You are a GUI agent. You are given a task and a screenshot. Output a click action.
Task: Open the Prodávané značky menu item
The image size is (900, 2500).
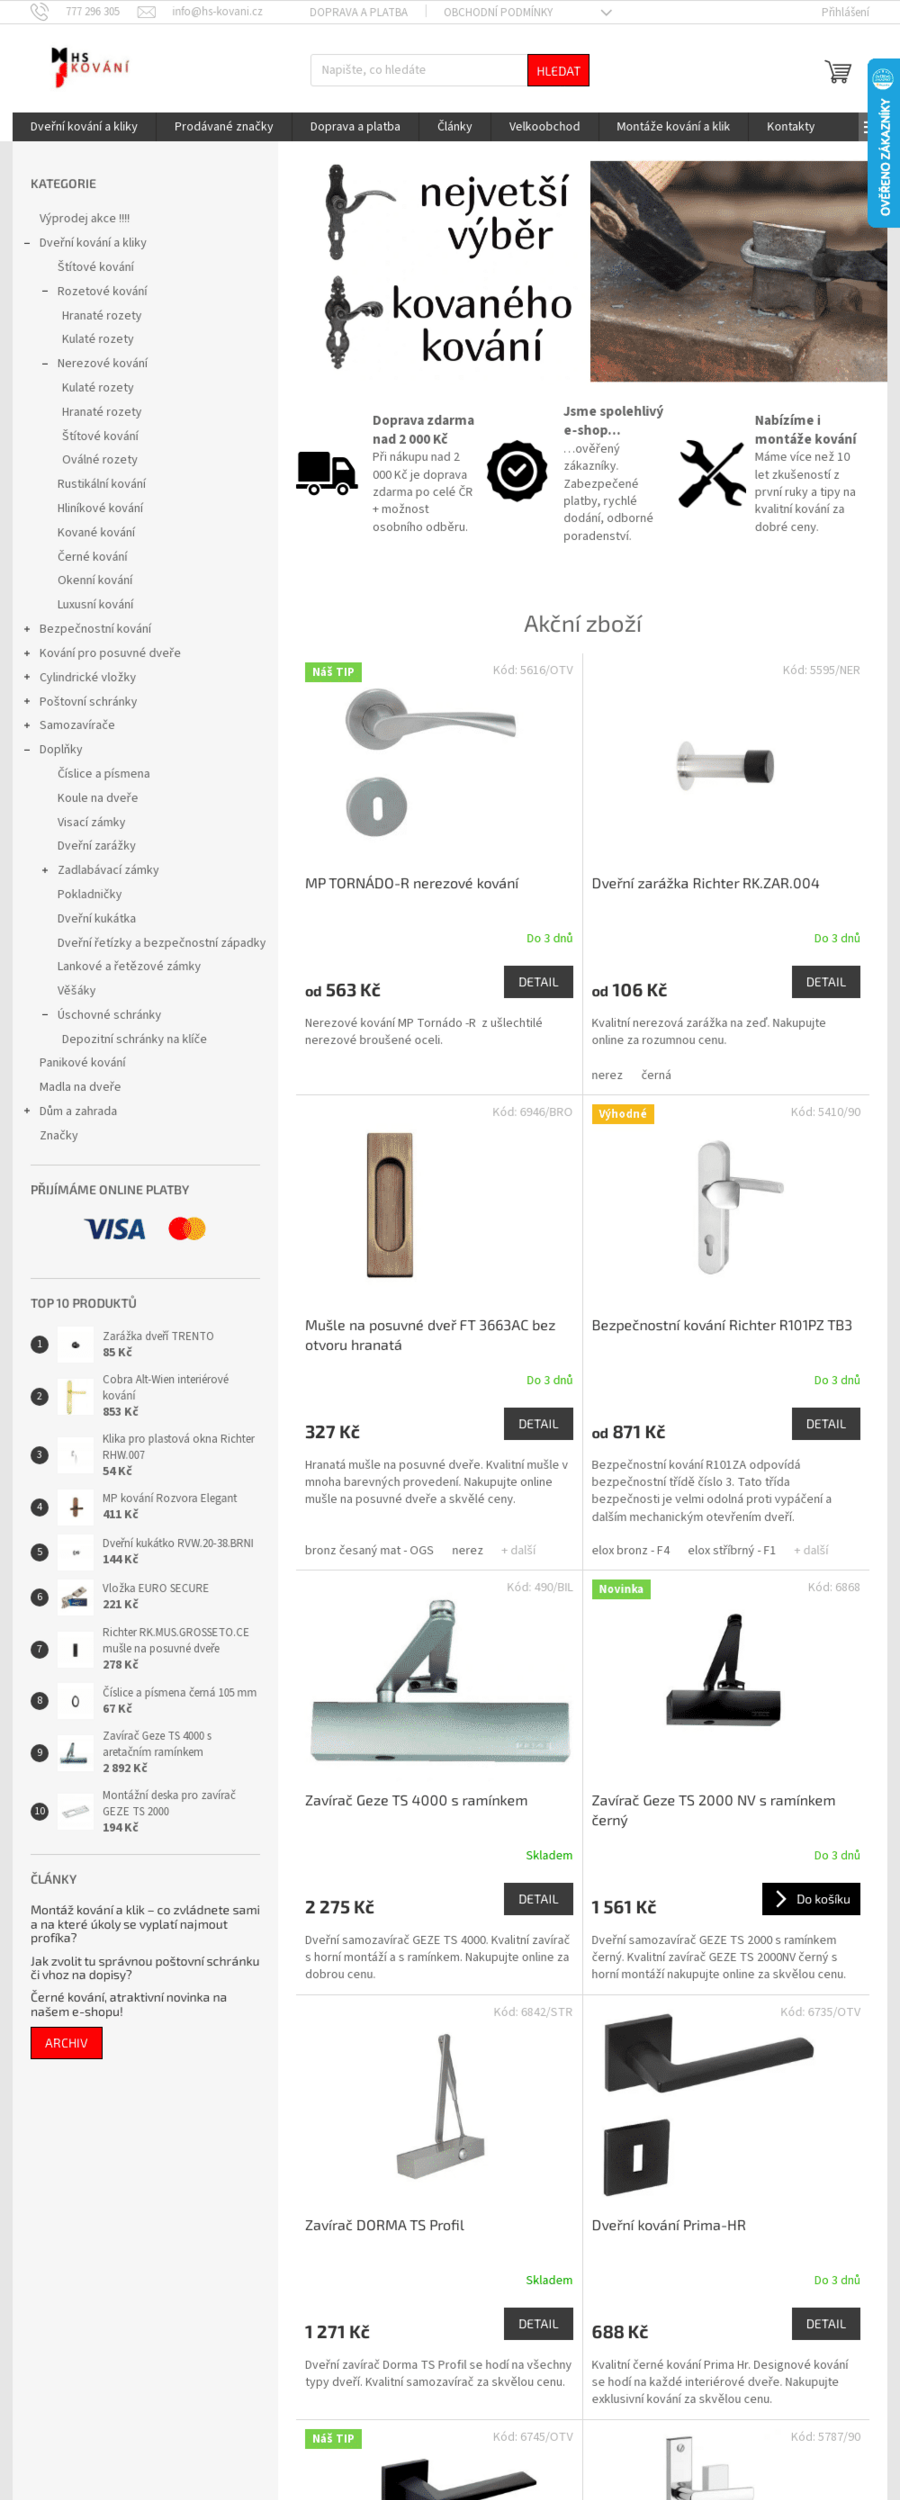click(x=223, y=127)
